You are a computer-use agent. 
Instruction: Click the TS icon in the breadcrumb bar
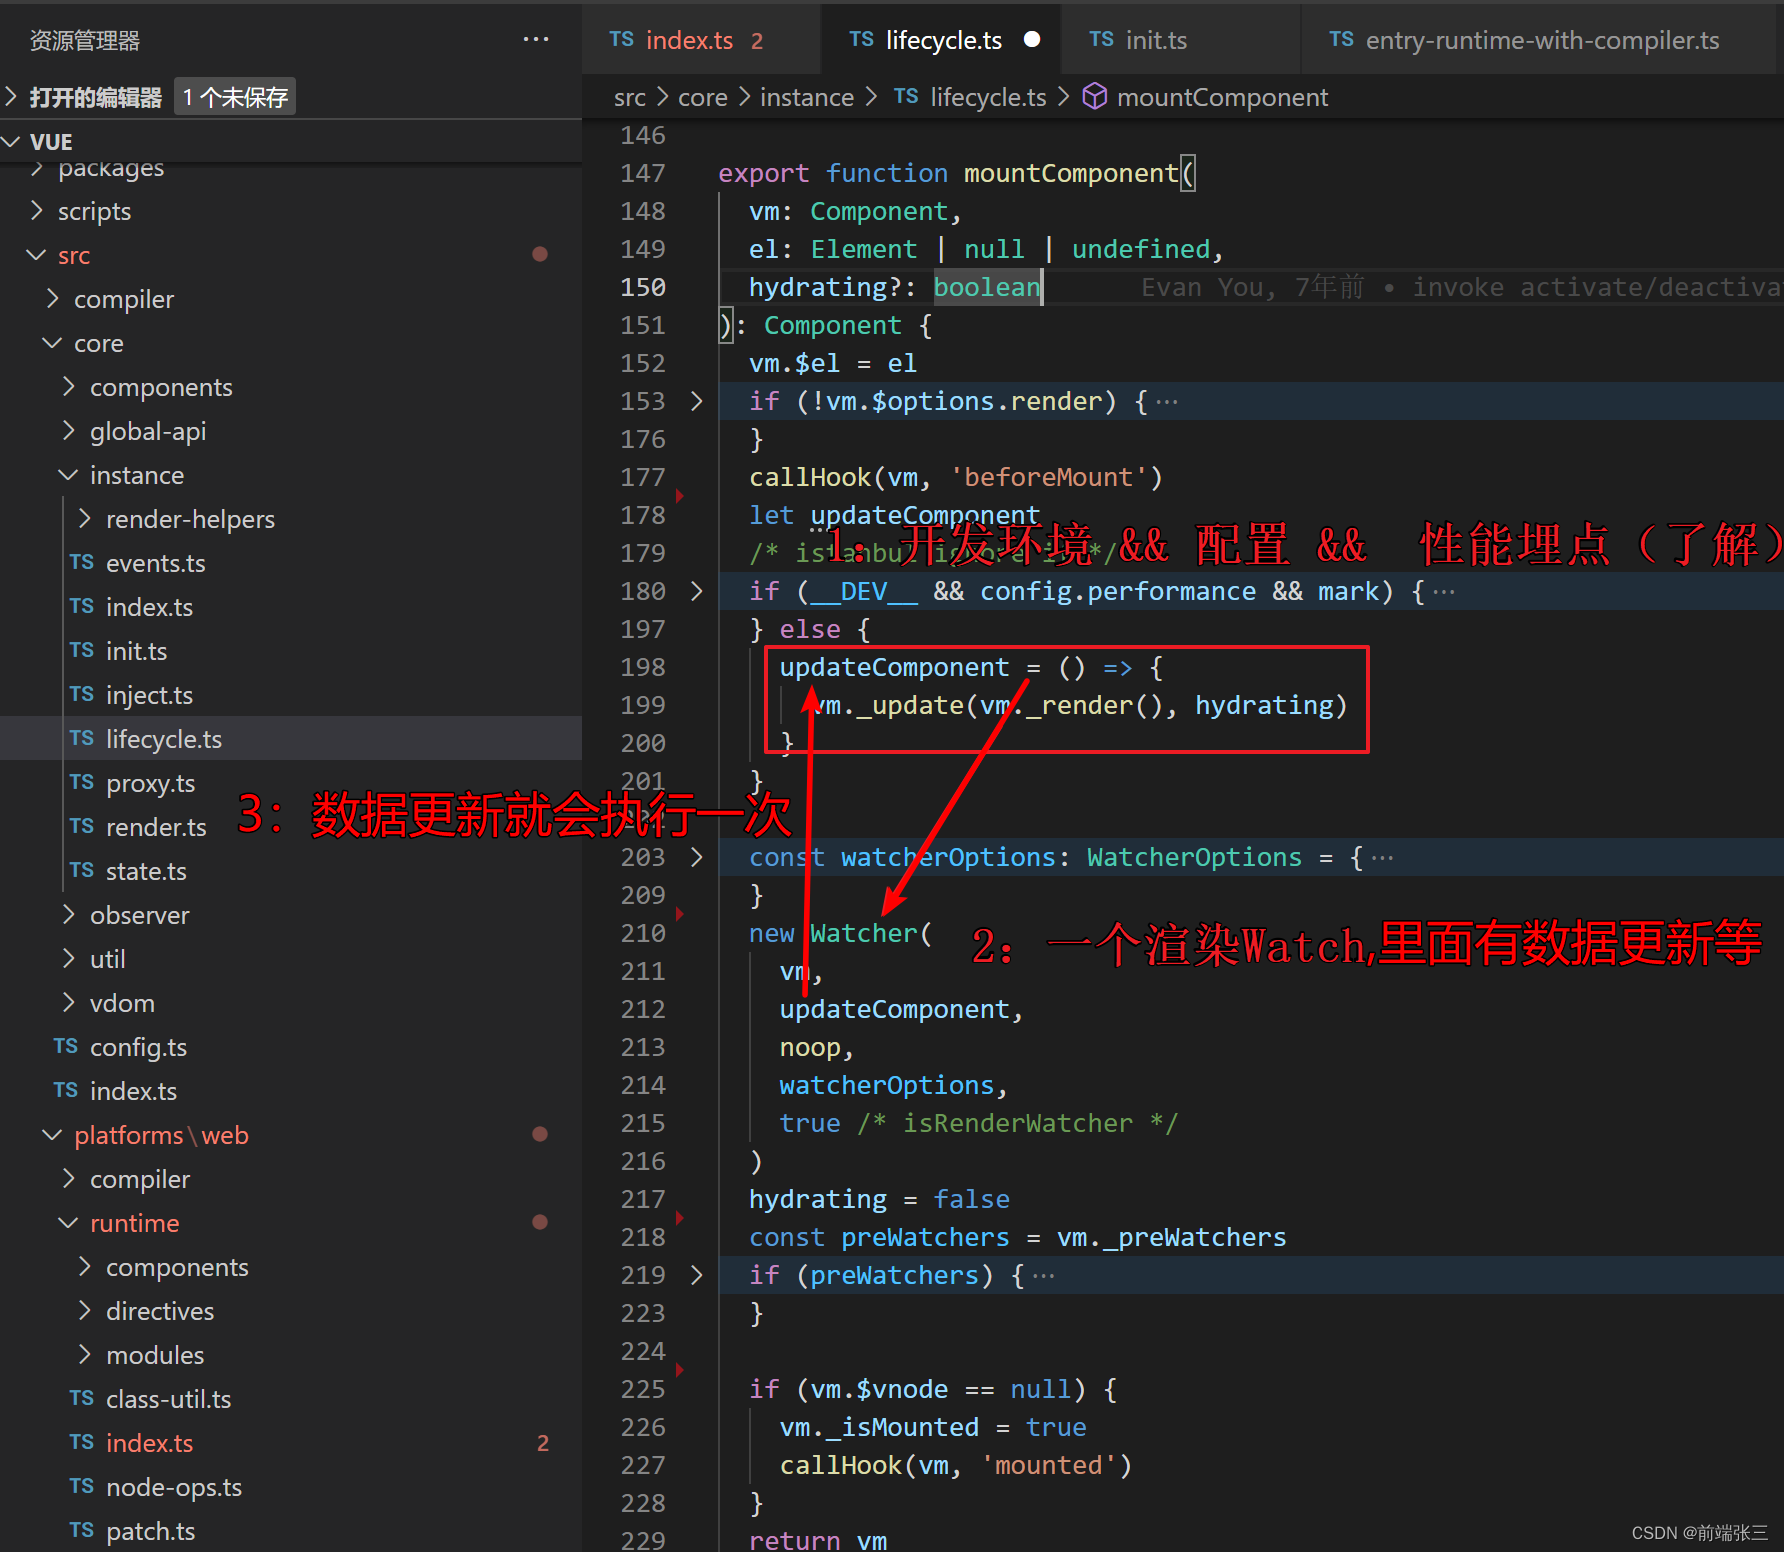click(x=905, y=96)
